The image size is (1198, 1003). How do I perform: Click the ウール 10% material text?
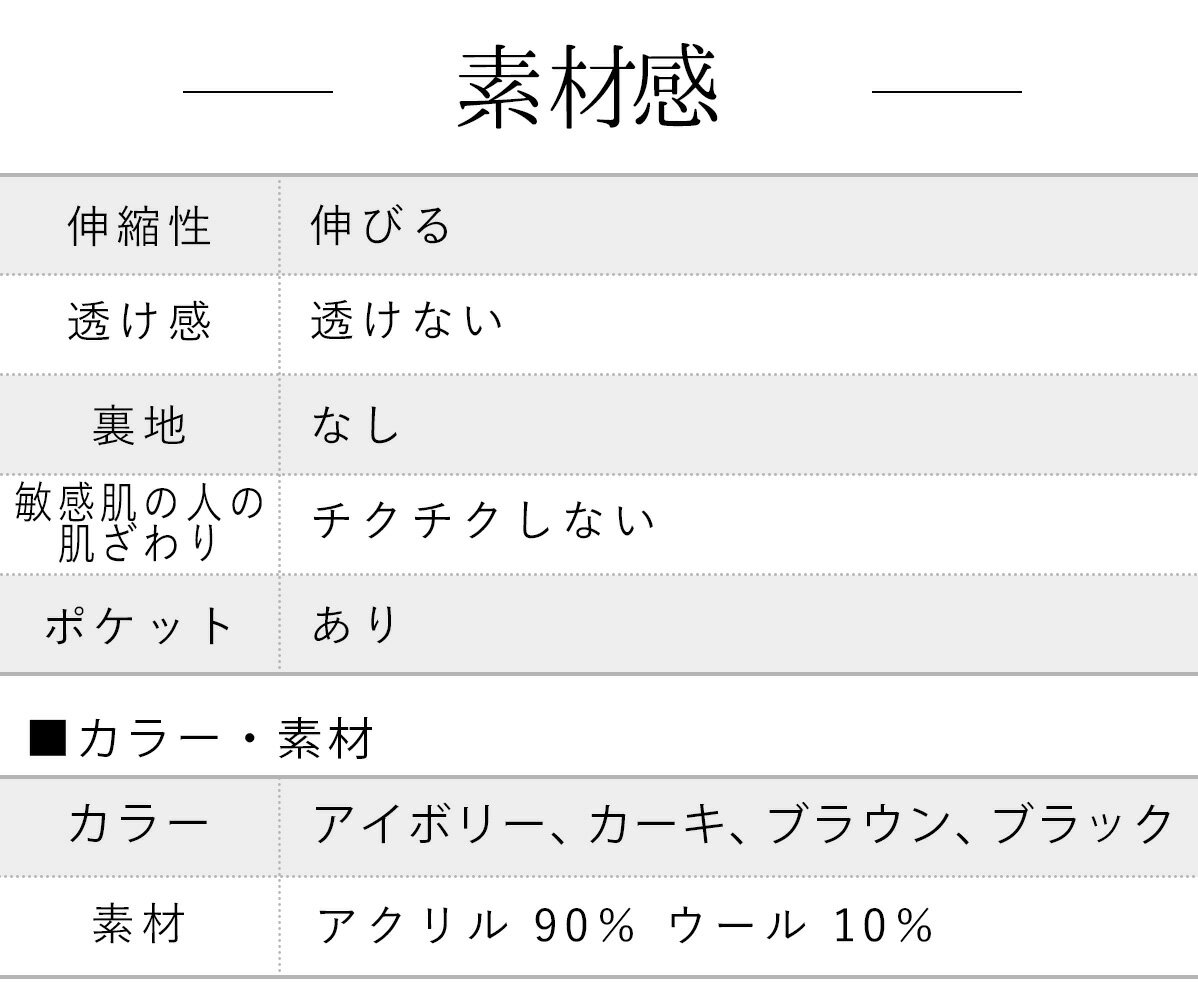(x=800, y=926)
